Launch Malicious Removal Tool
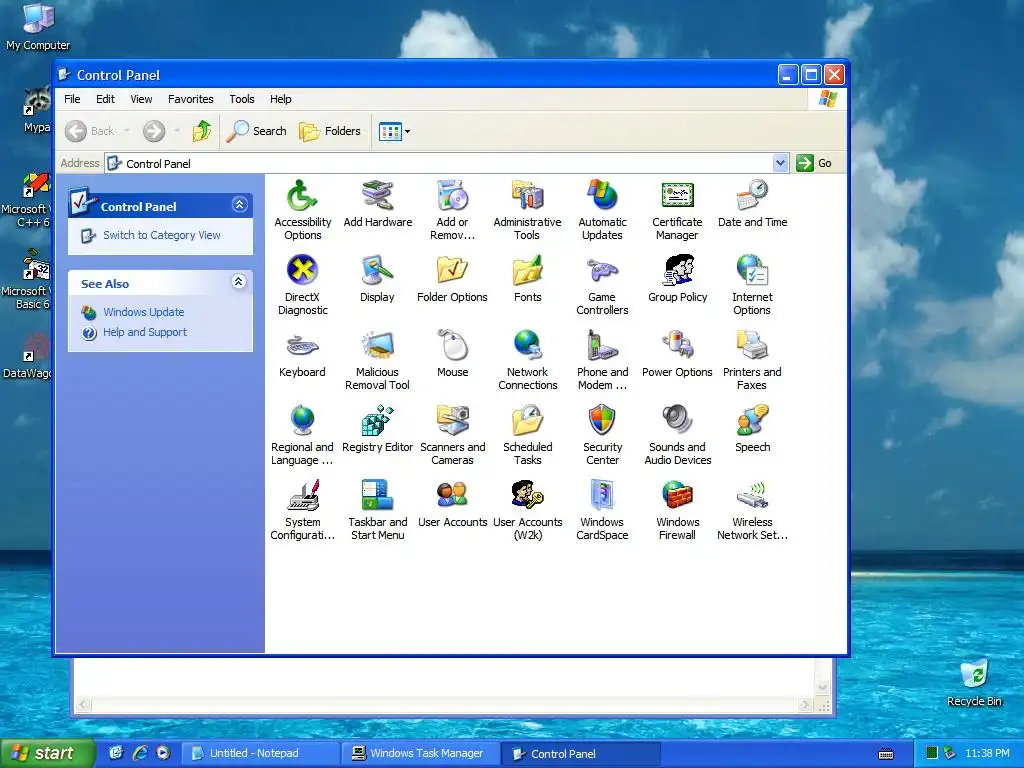The image size is (1024, 768). click(377, 359)
